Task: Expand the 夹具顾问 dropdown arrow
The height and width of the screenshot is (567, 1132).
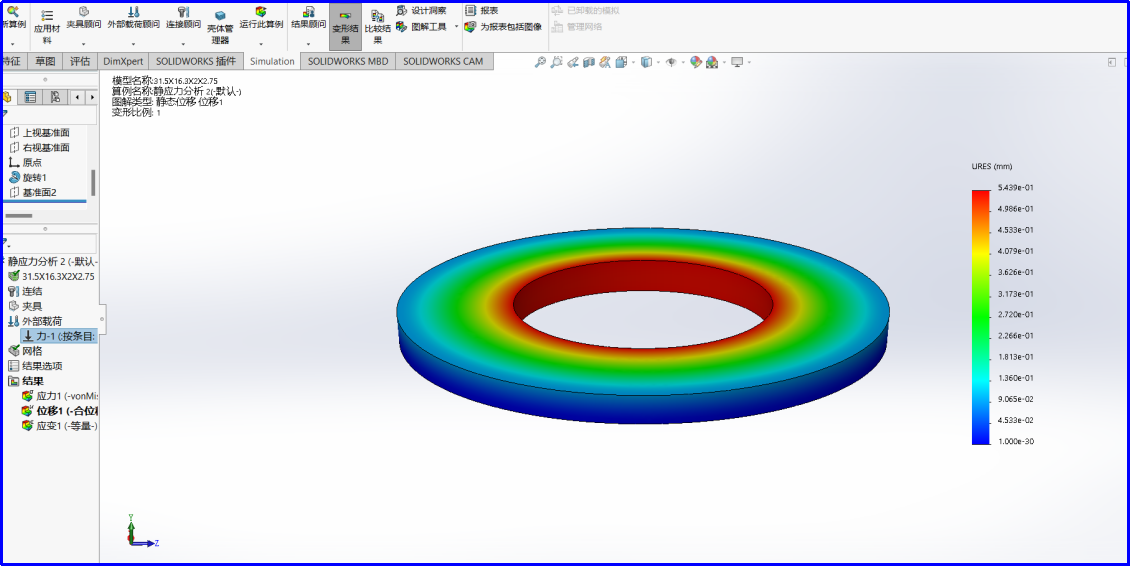Action: point(83,44)
